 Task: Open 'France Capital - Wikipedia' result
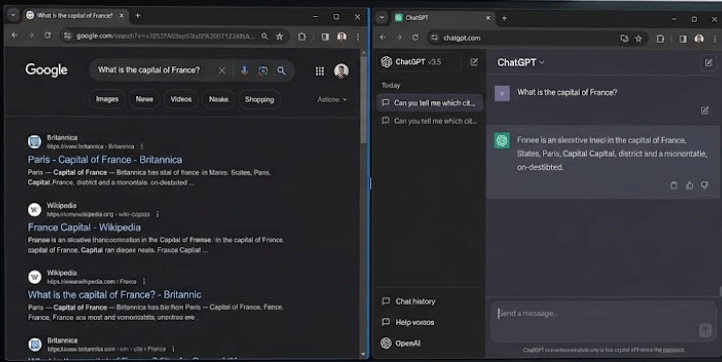pos(84,227)
